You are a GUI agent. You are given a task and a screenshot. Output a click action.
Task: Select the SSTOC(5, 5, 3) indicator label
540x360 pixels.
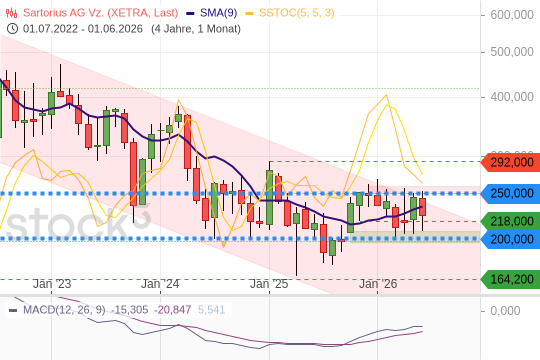[297, 13]
